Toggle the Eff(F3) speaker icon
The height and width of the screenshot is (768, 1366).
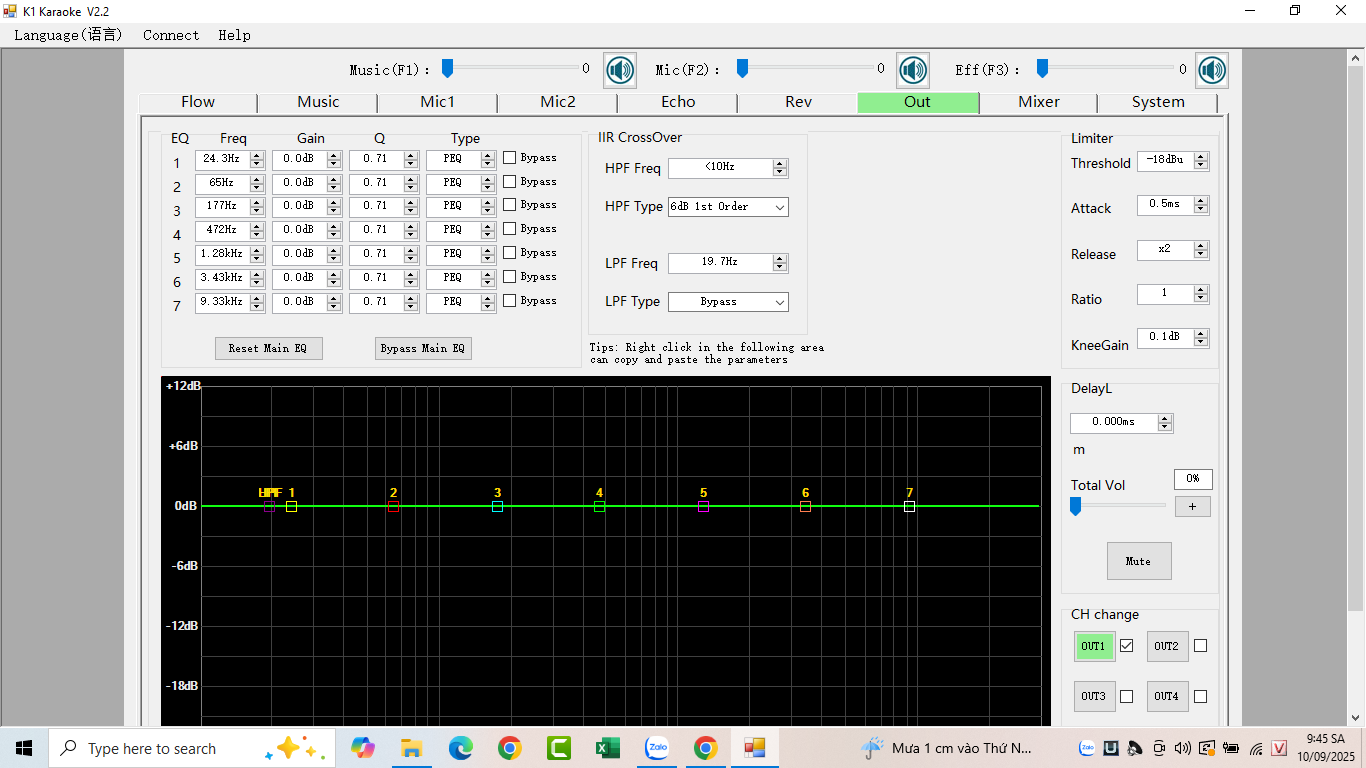point(1212,70)
